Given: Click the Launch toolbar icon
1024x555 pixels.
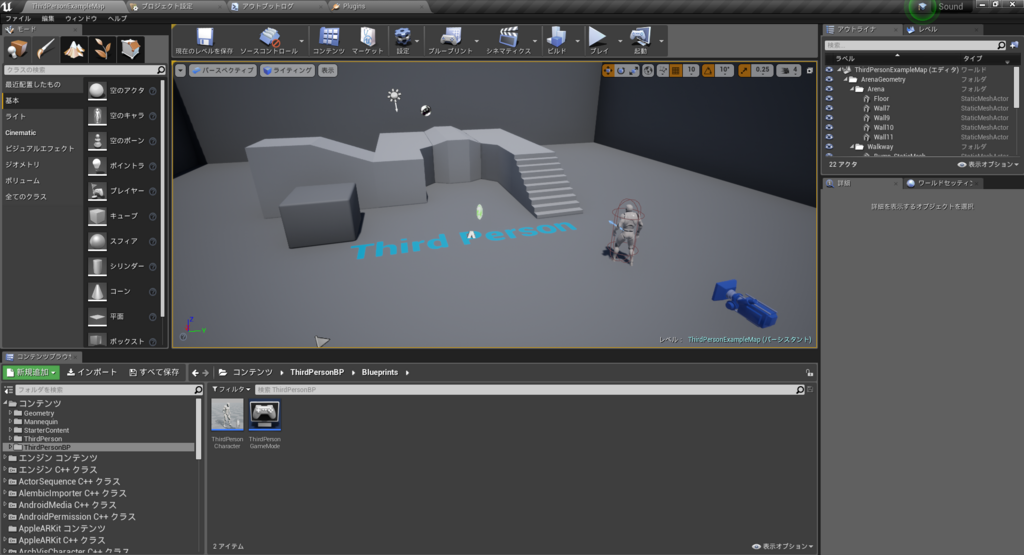Looking at the screenshot, I should point(640,37).
